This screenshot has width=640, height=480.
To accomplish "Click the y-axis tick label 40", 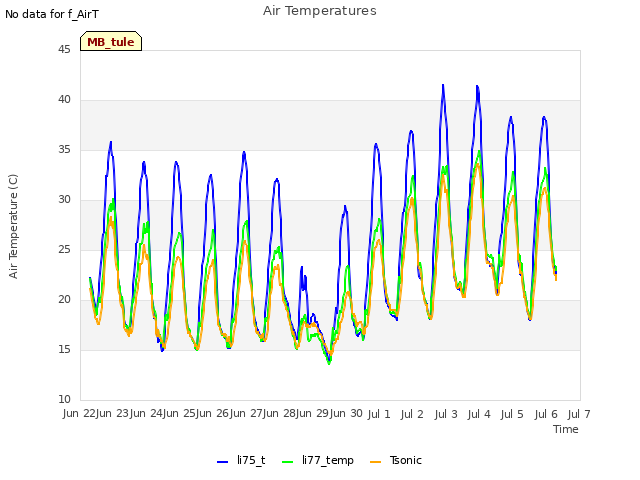I will point(64,100).
